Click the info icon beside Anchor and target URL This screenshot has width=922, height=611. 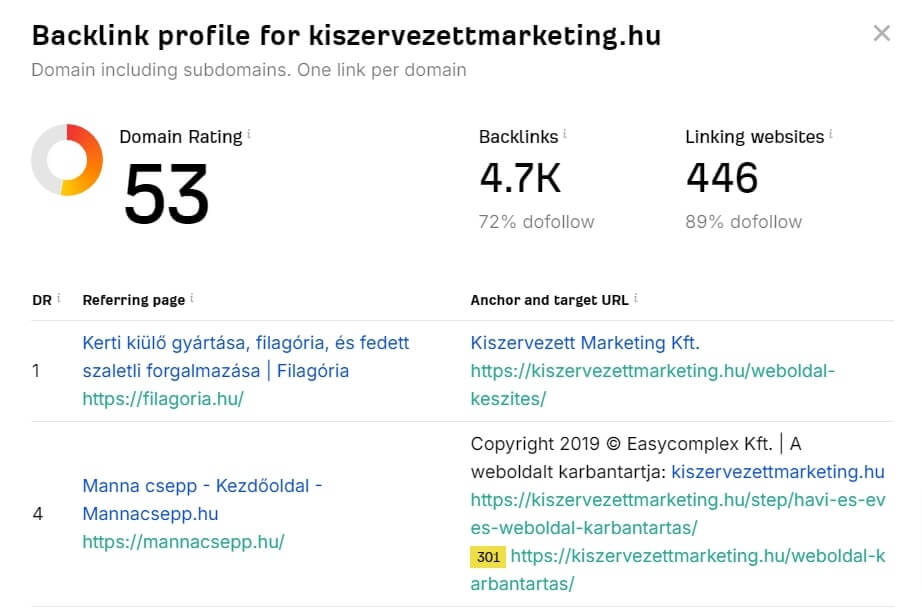(636, 298)
